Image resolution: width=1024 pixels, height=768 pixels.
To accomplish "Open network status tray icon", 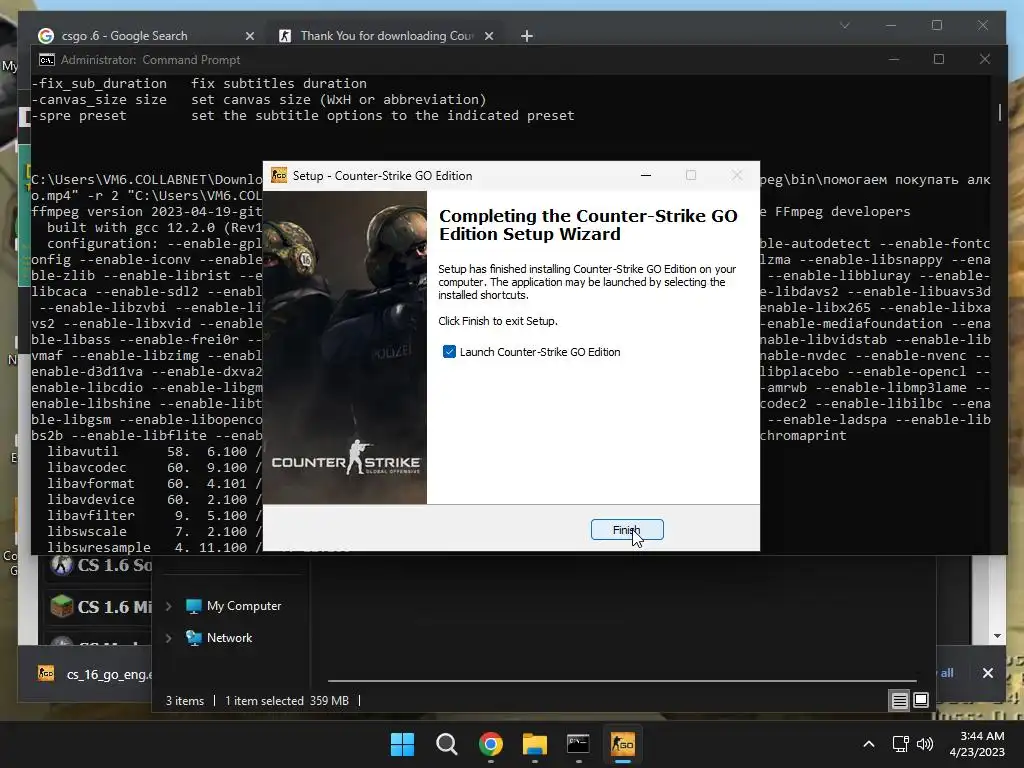I will coord(901,744).
